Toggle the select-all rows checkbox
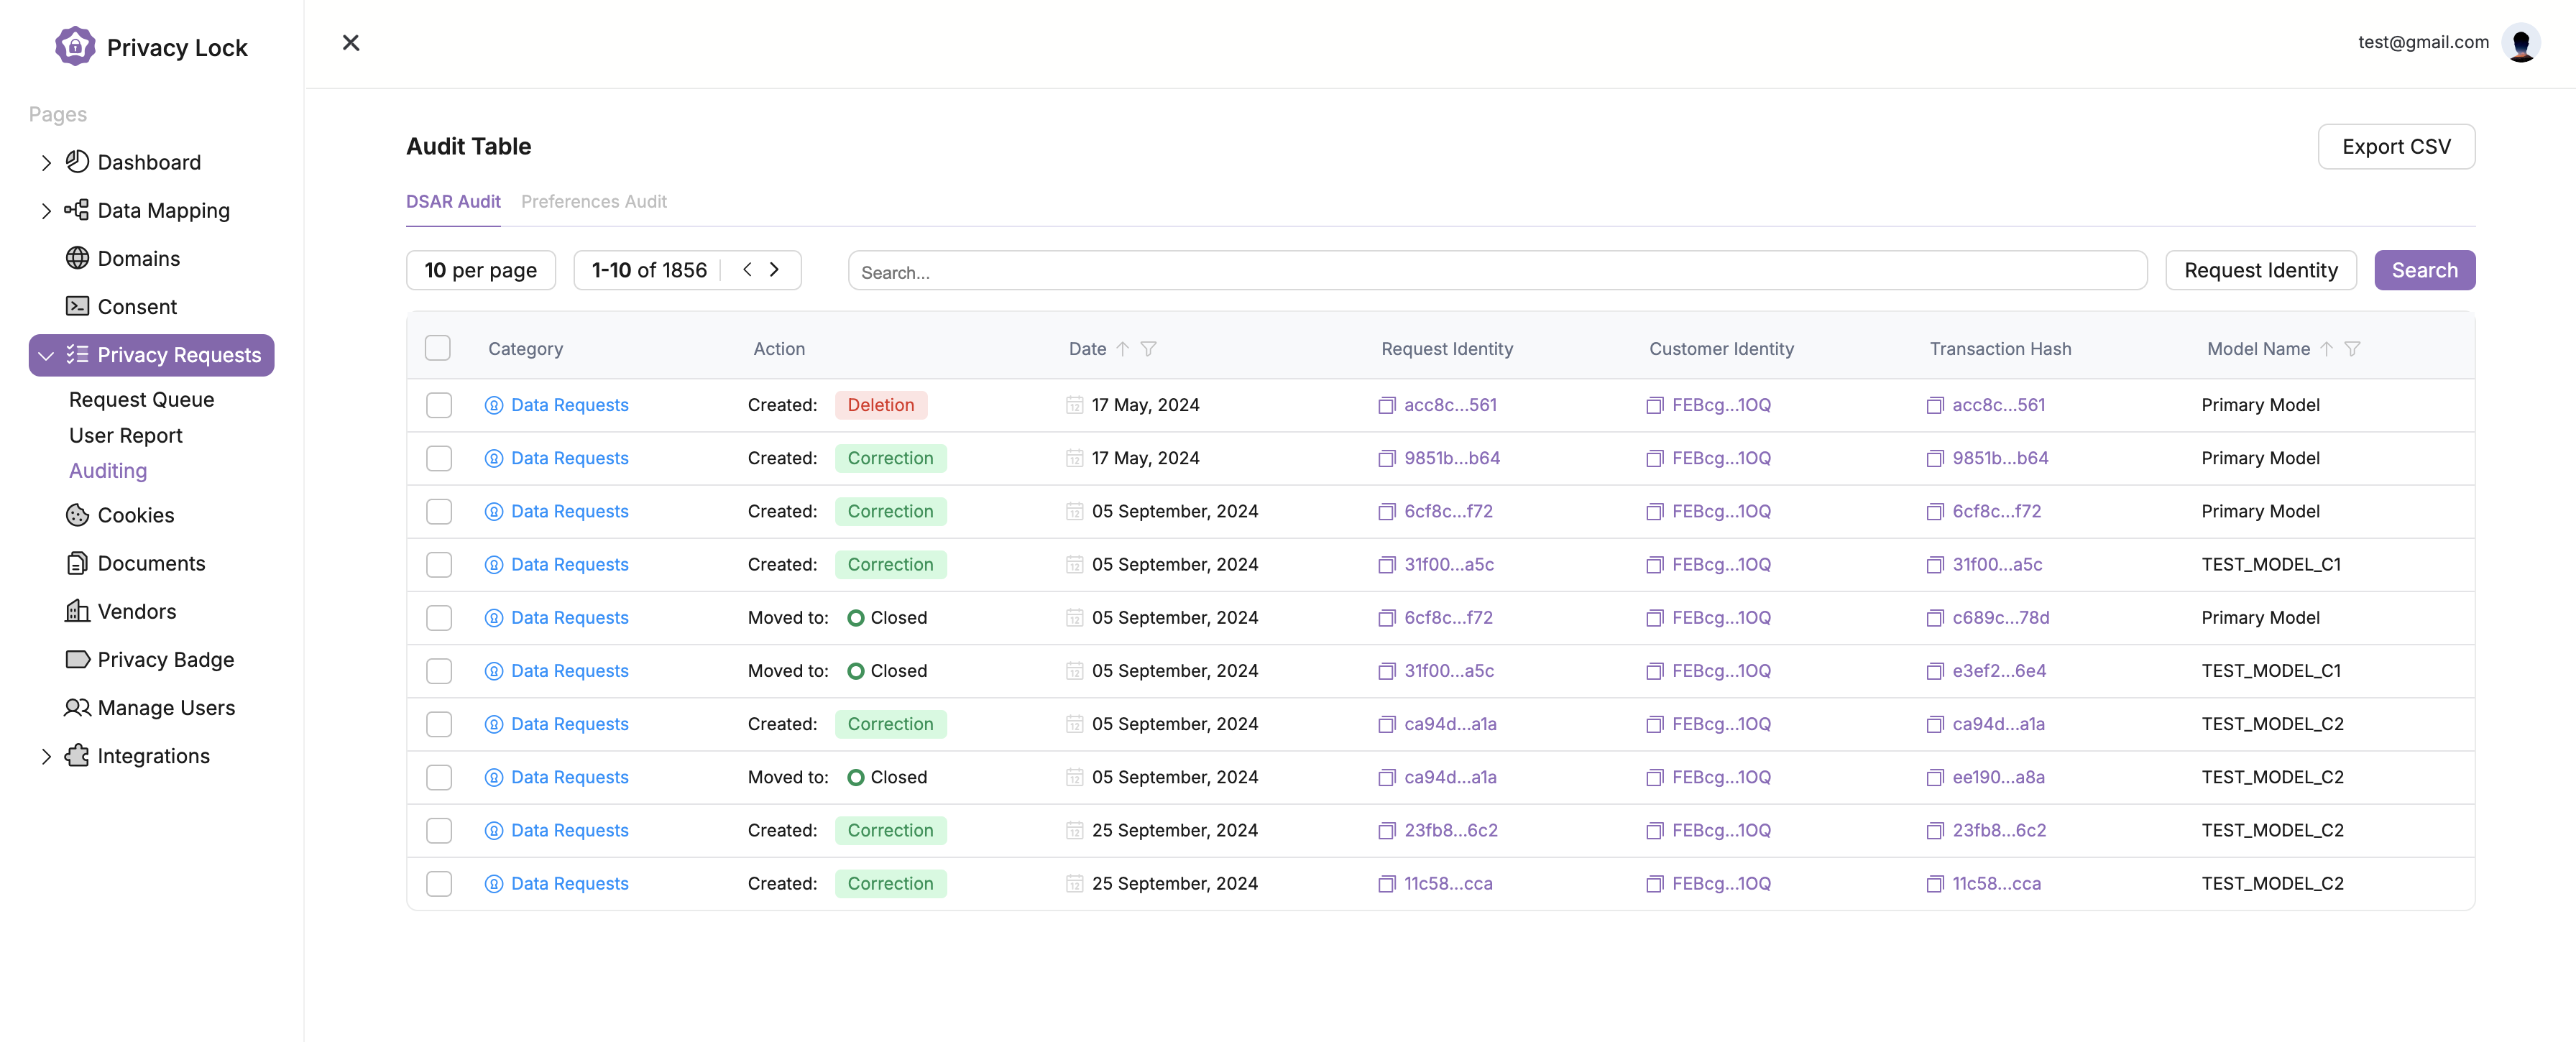This screenshot has width=2576, height=1042. pyautogui.click(x=437, y=347)
